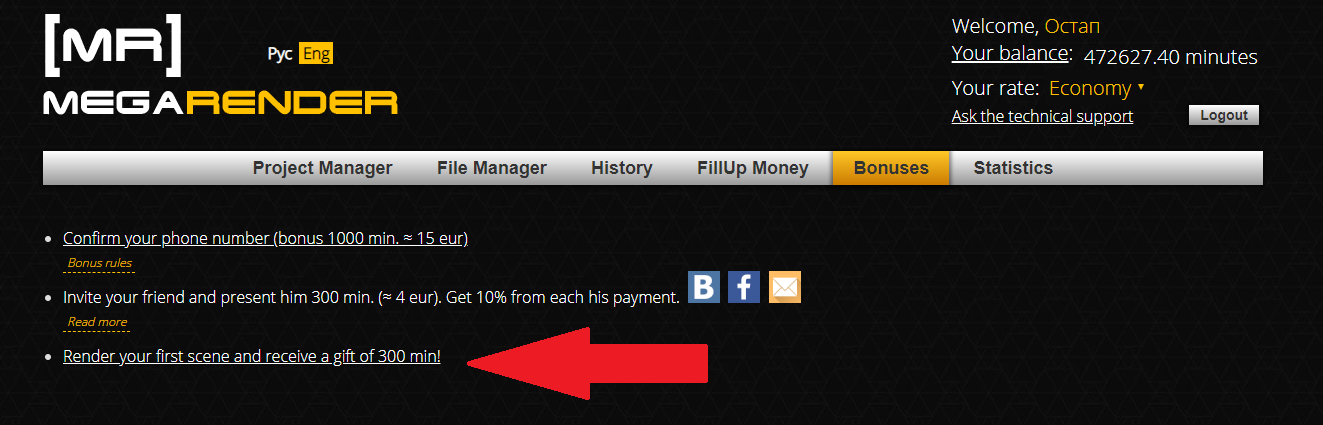
Task: Expand Read more under invite bonus
Action: pyautogui.click(x=97, y=322)
